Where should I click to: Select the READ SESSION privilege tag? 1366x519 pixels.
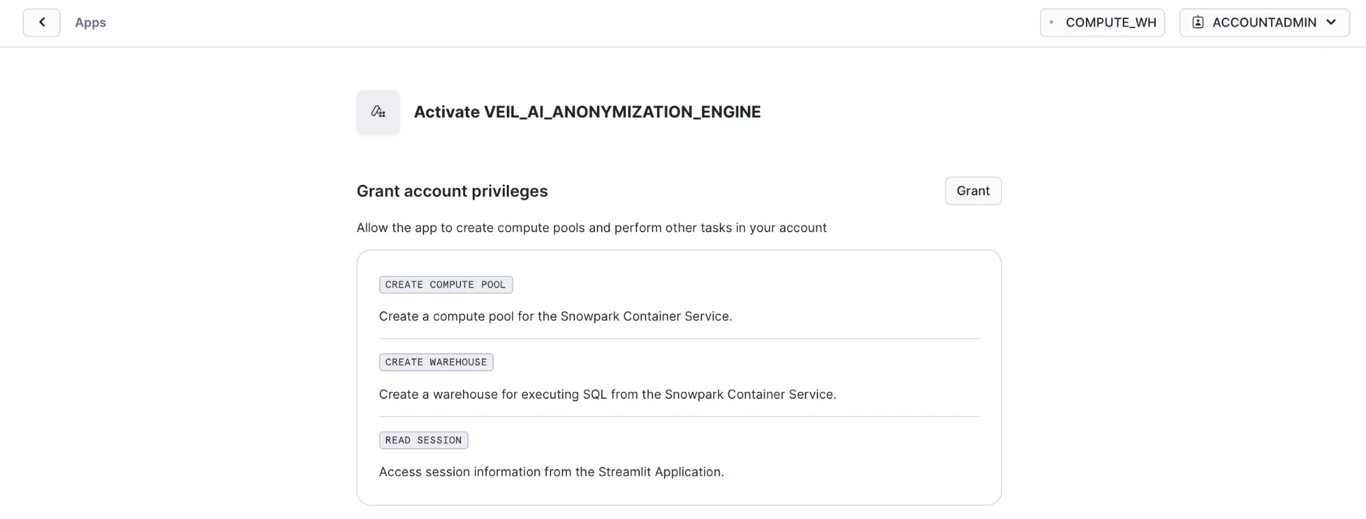[x=423, y=440]
